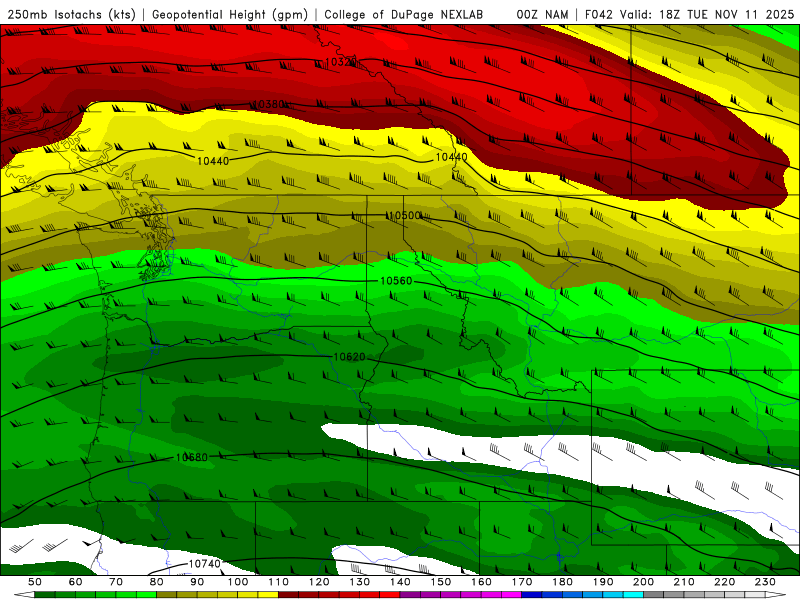800x600 pixels.
Task: Click the 10380 height contour label
Action: [x=269, y=104]
